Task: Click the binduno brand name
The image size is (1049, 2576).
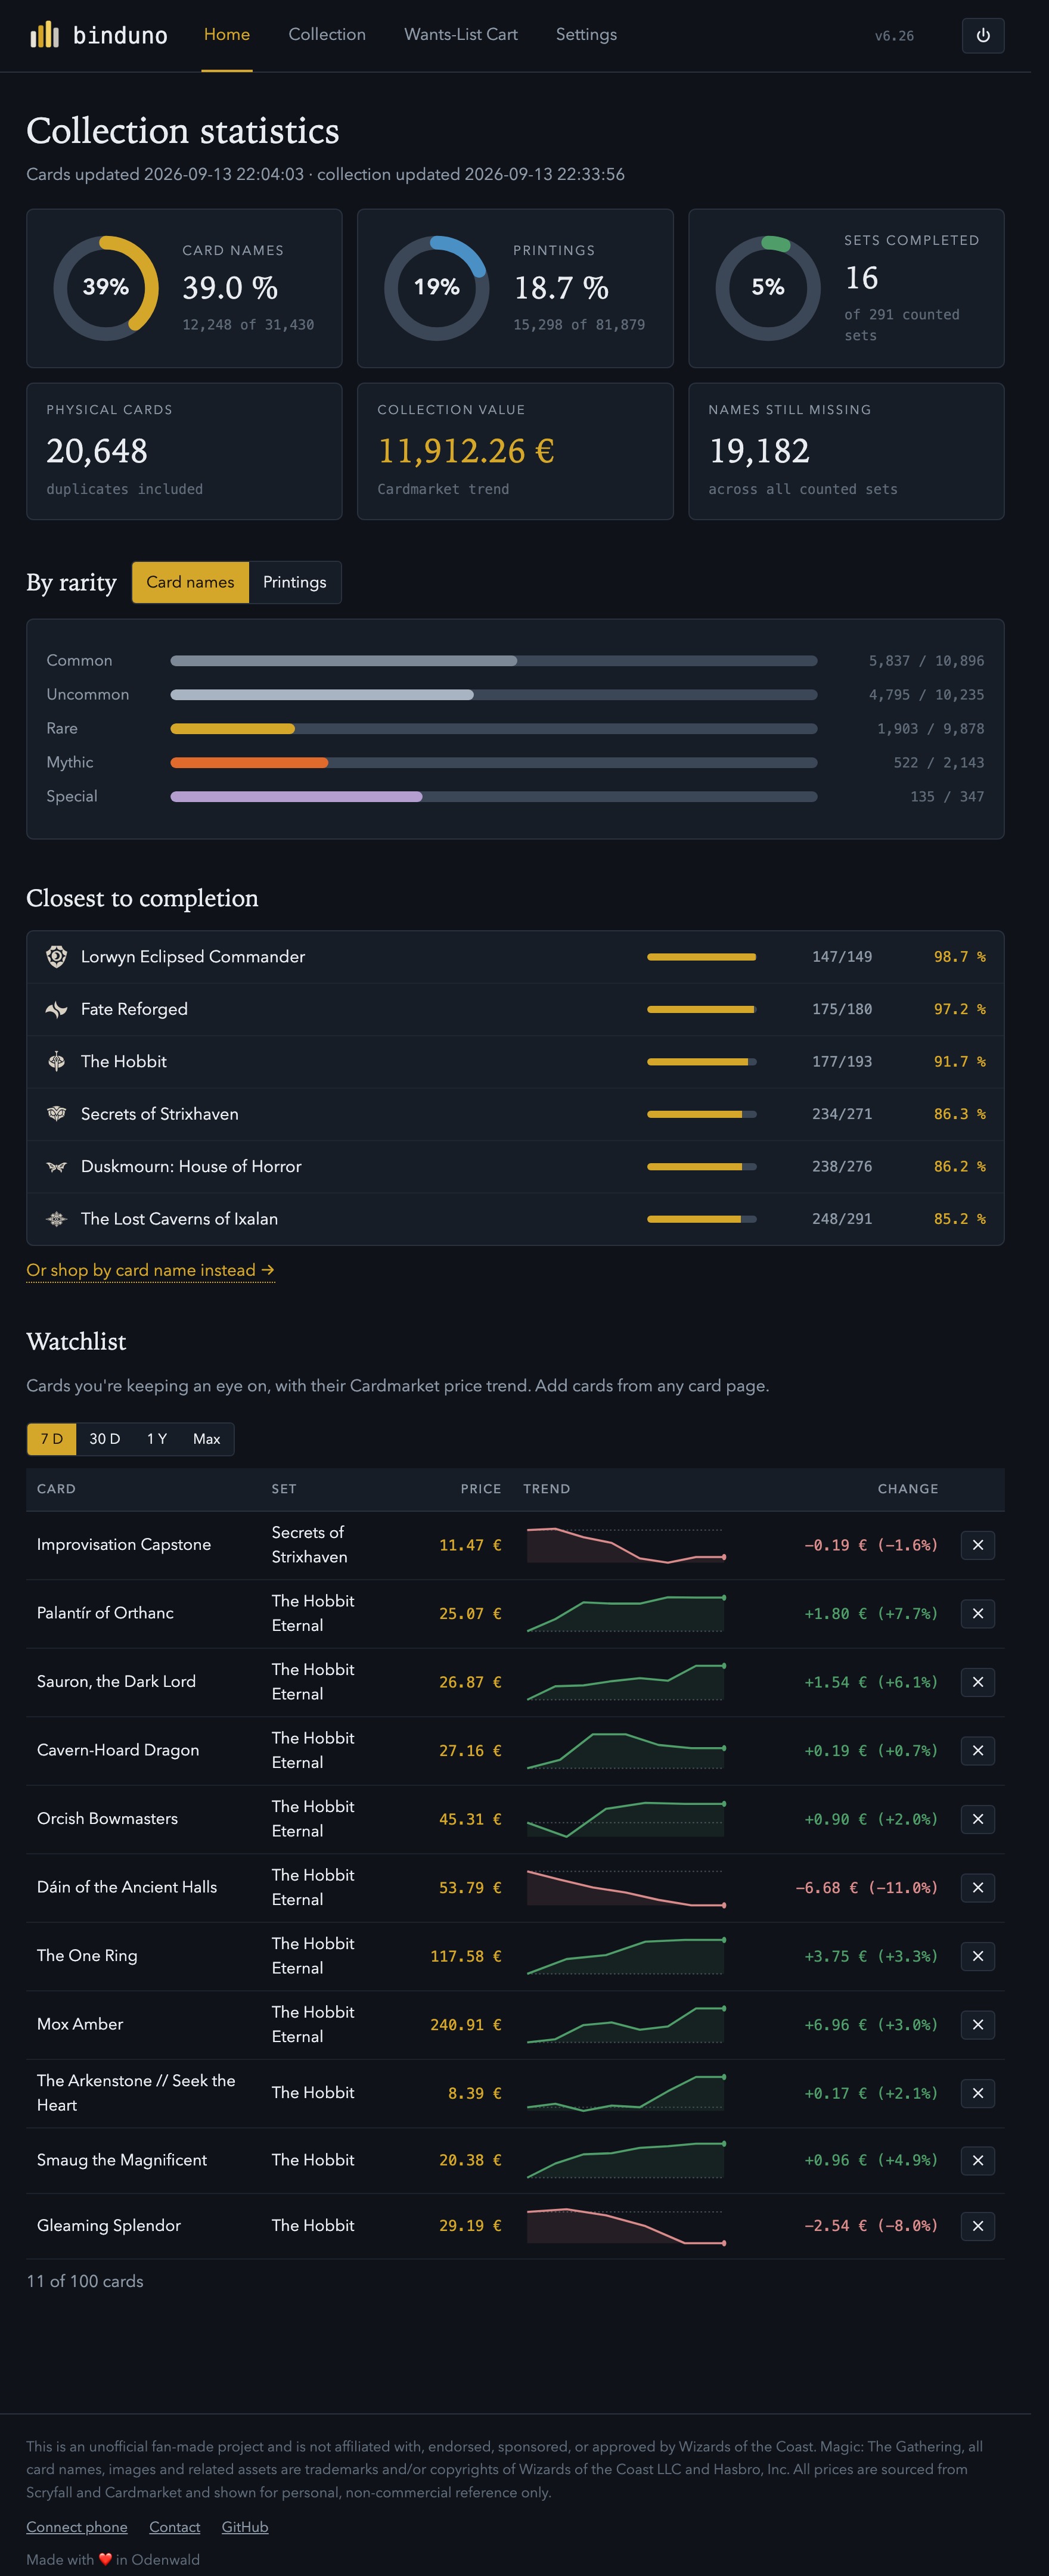Action: [120, 35]
